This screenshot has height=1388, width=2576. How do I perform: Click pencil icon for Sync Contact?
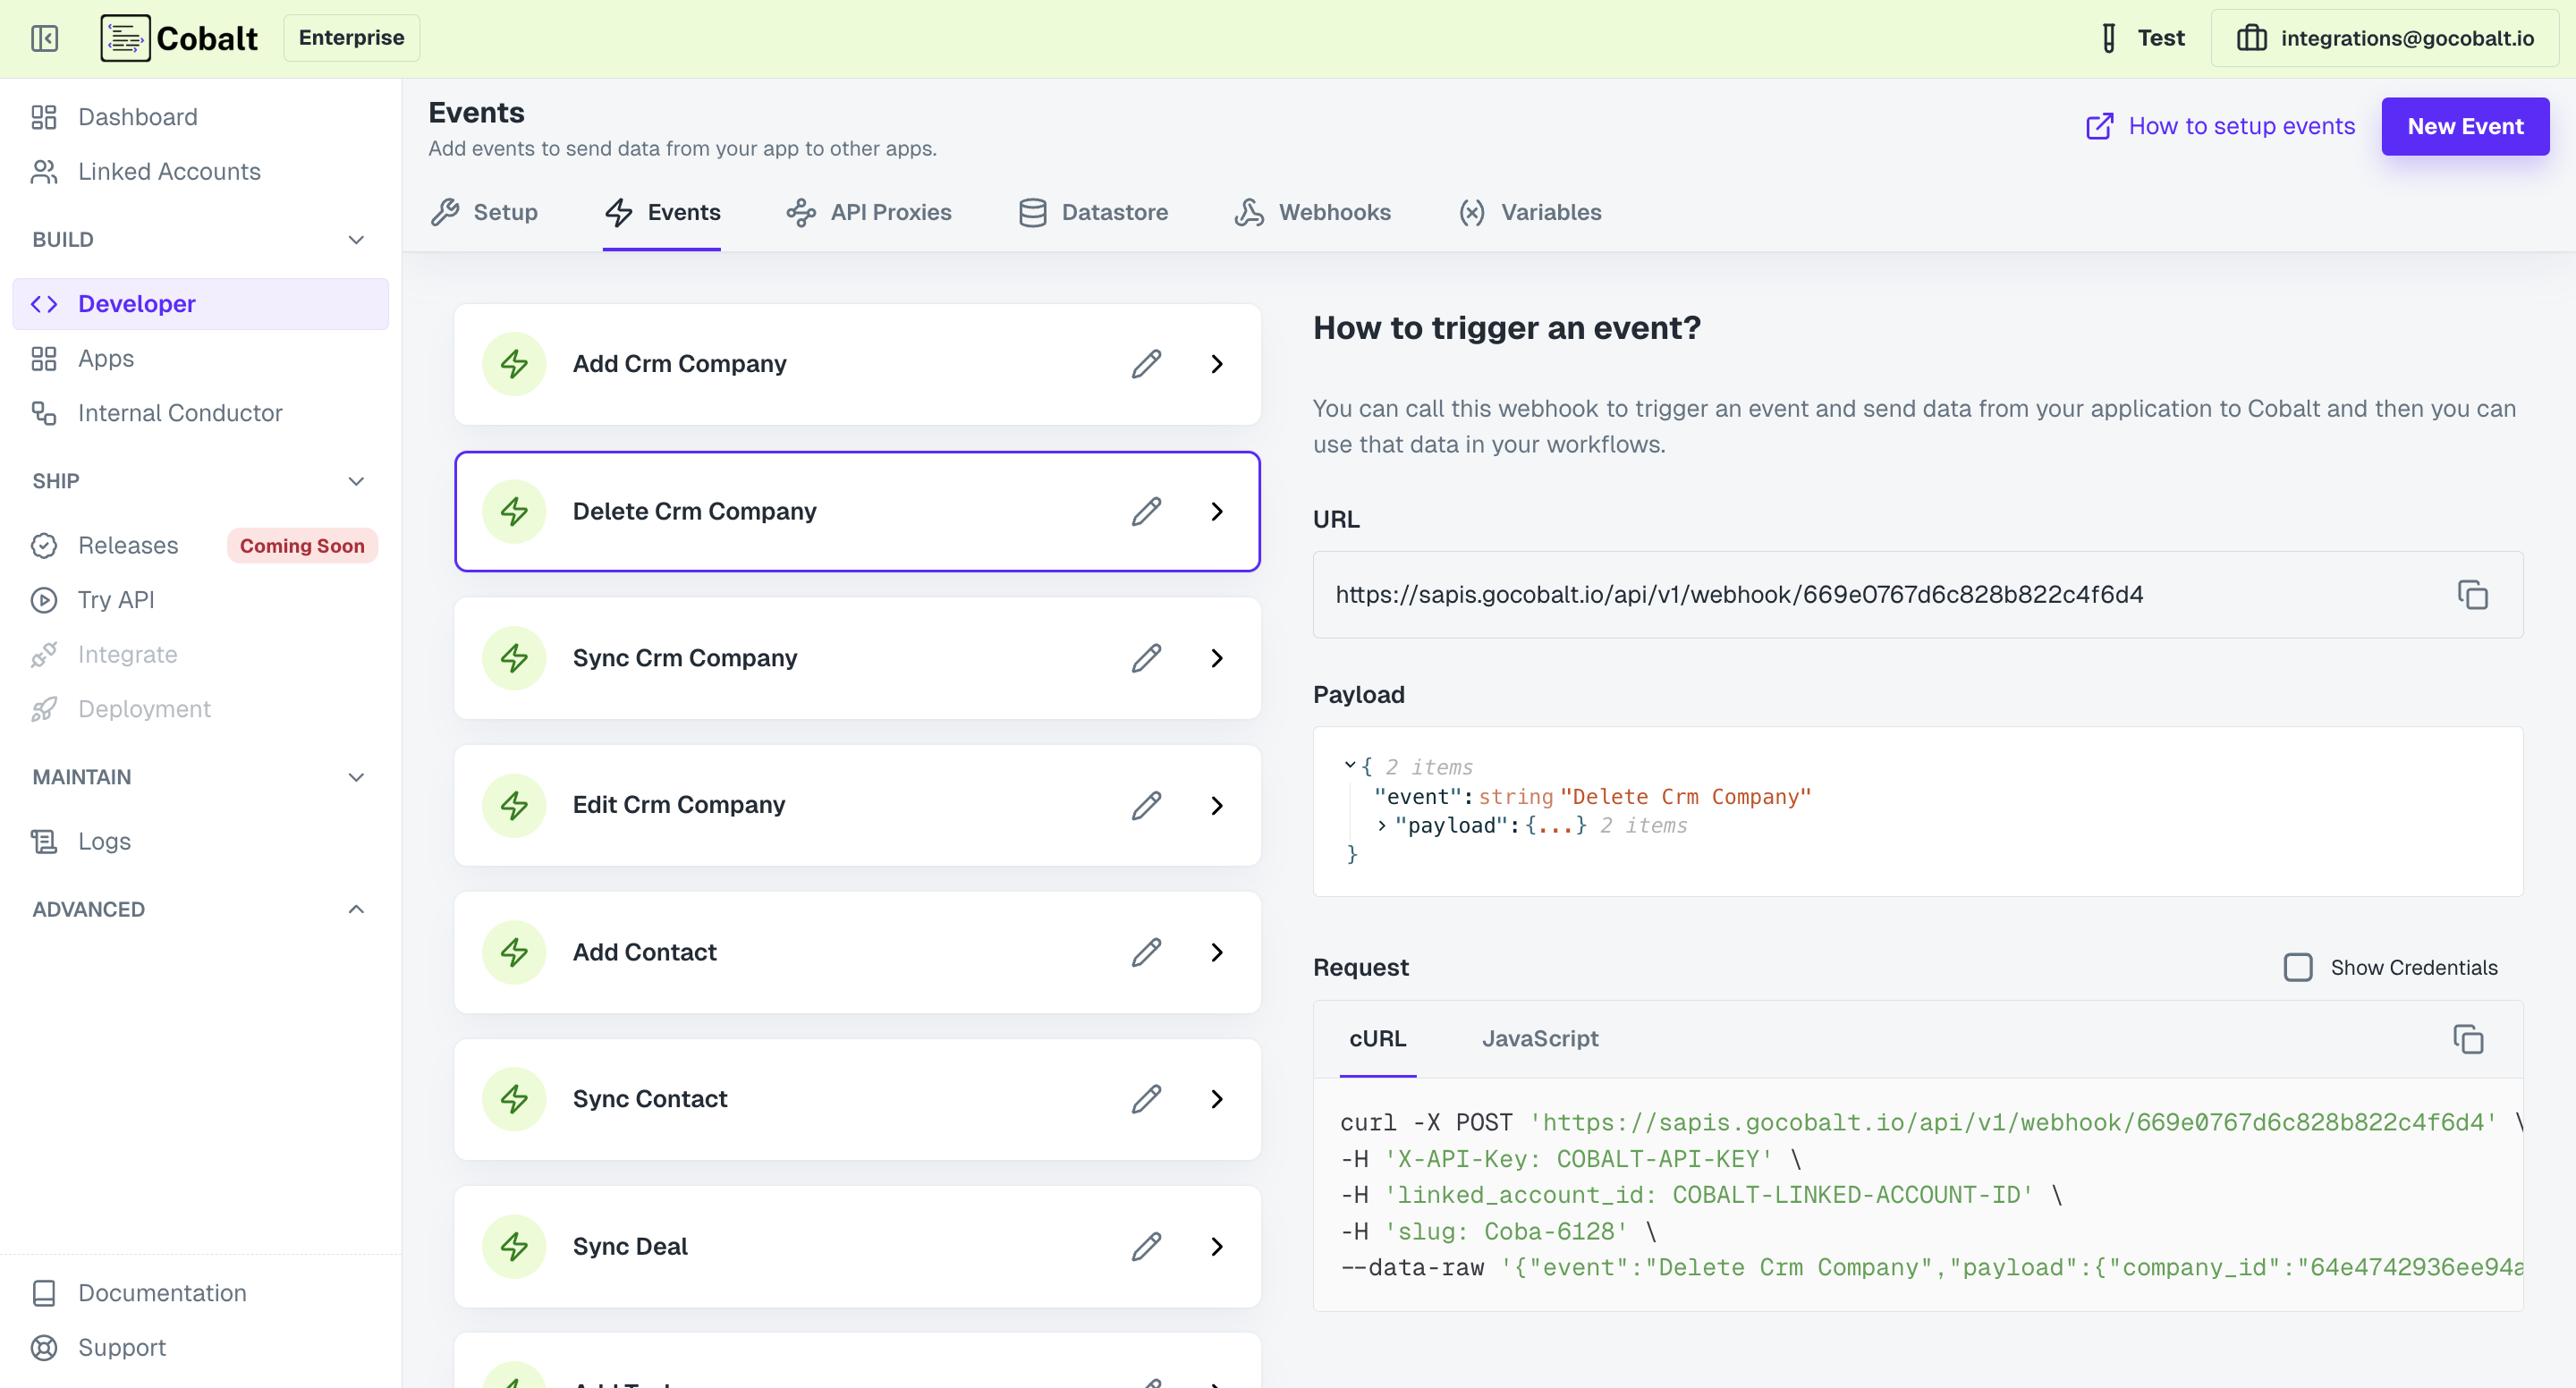click(x=1146, y=1099)
